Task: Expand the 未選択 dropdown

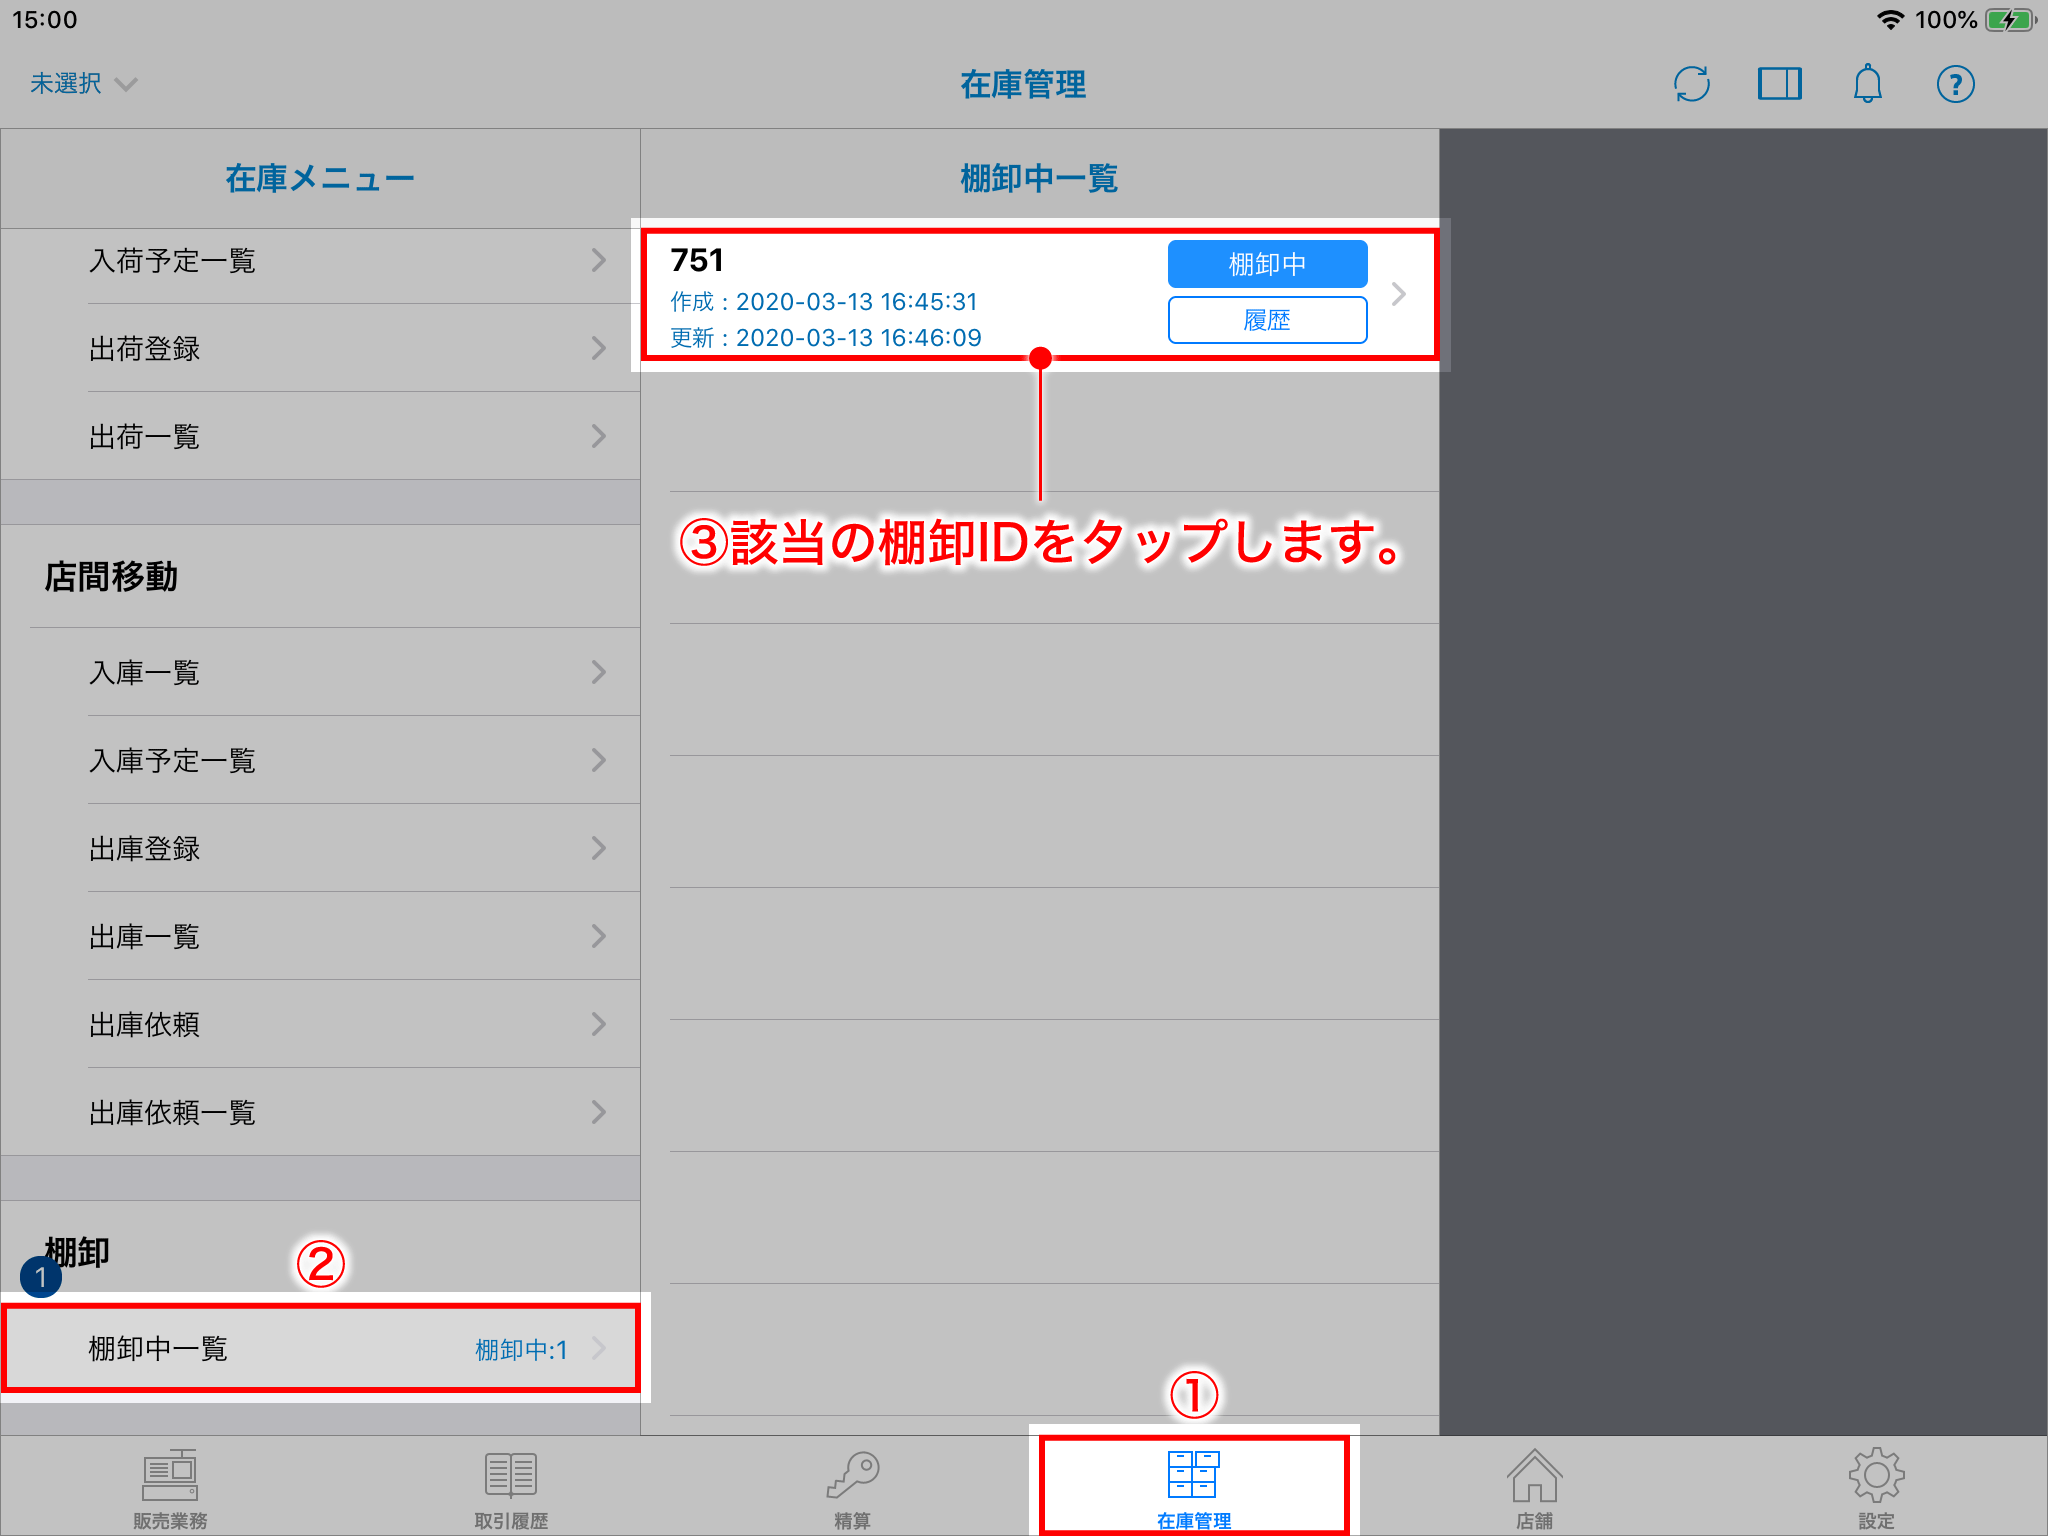Action: 83,84
